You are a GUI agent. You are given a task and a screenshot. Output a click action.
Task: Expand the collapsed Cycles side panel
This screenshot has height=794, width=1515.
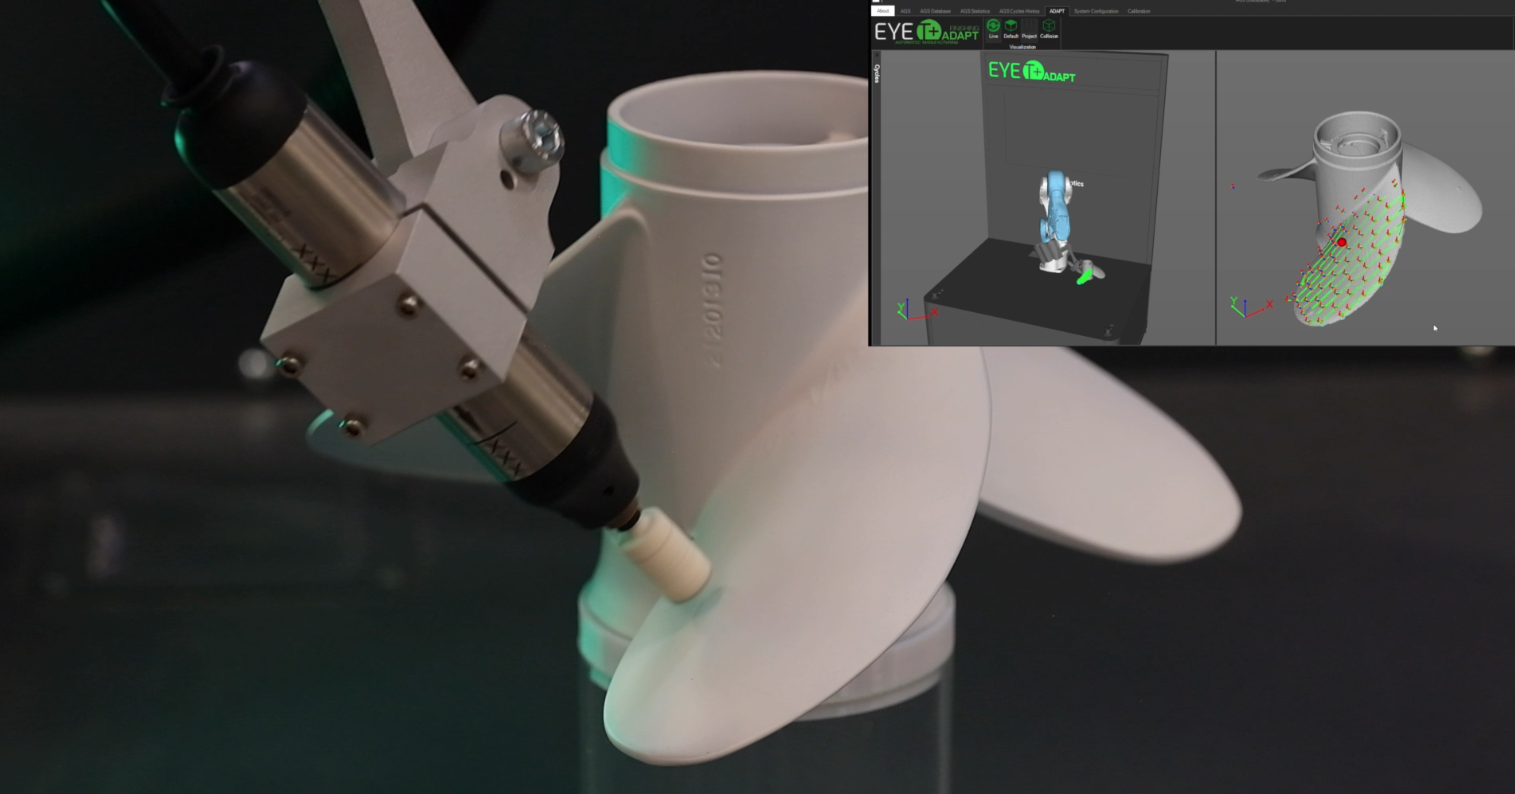(x=877, y=74)
